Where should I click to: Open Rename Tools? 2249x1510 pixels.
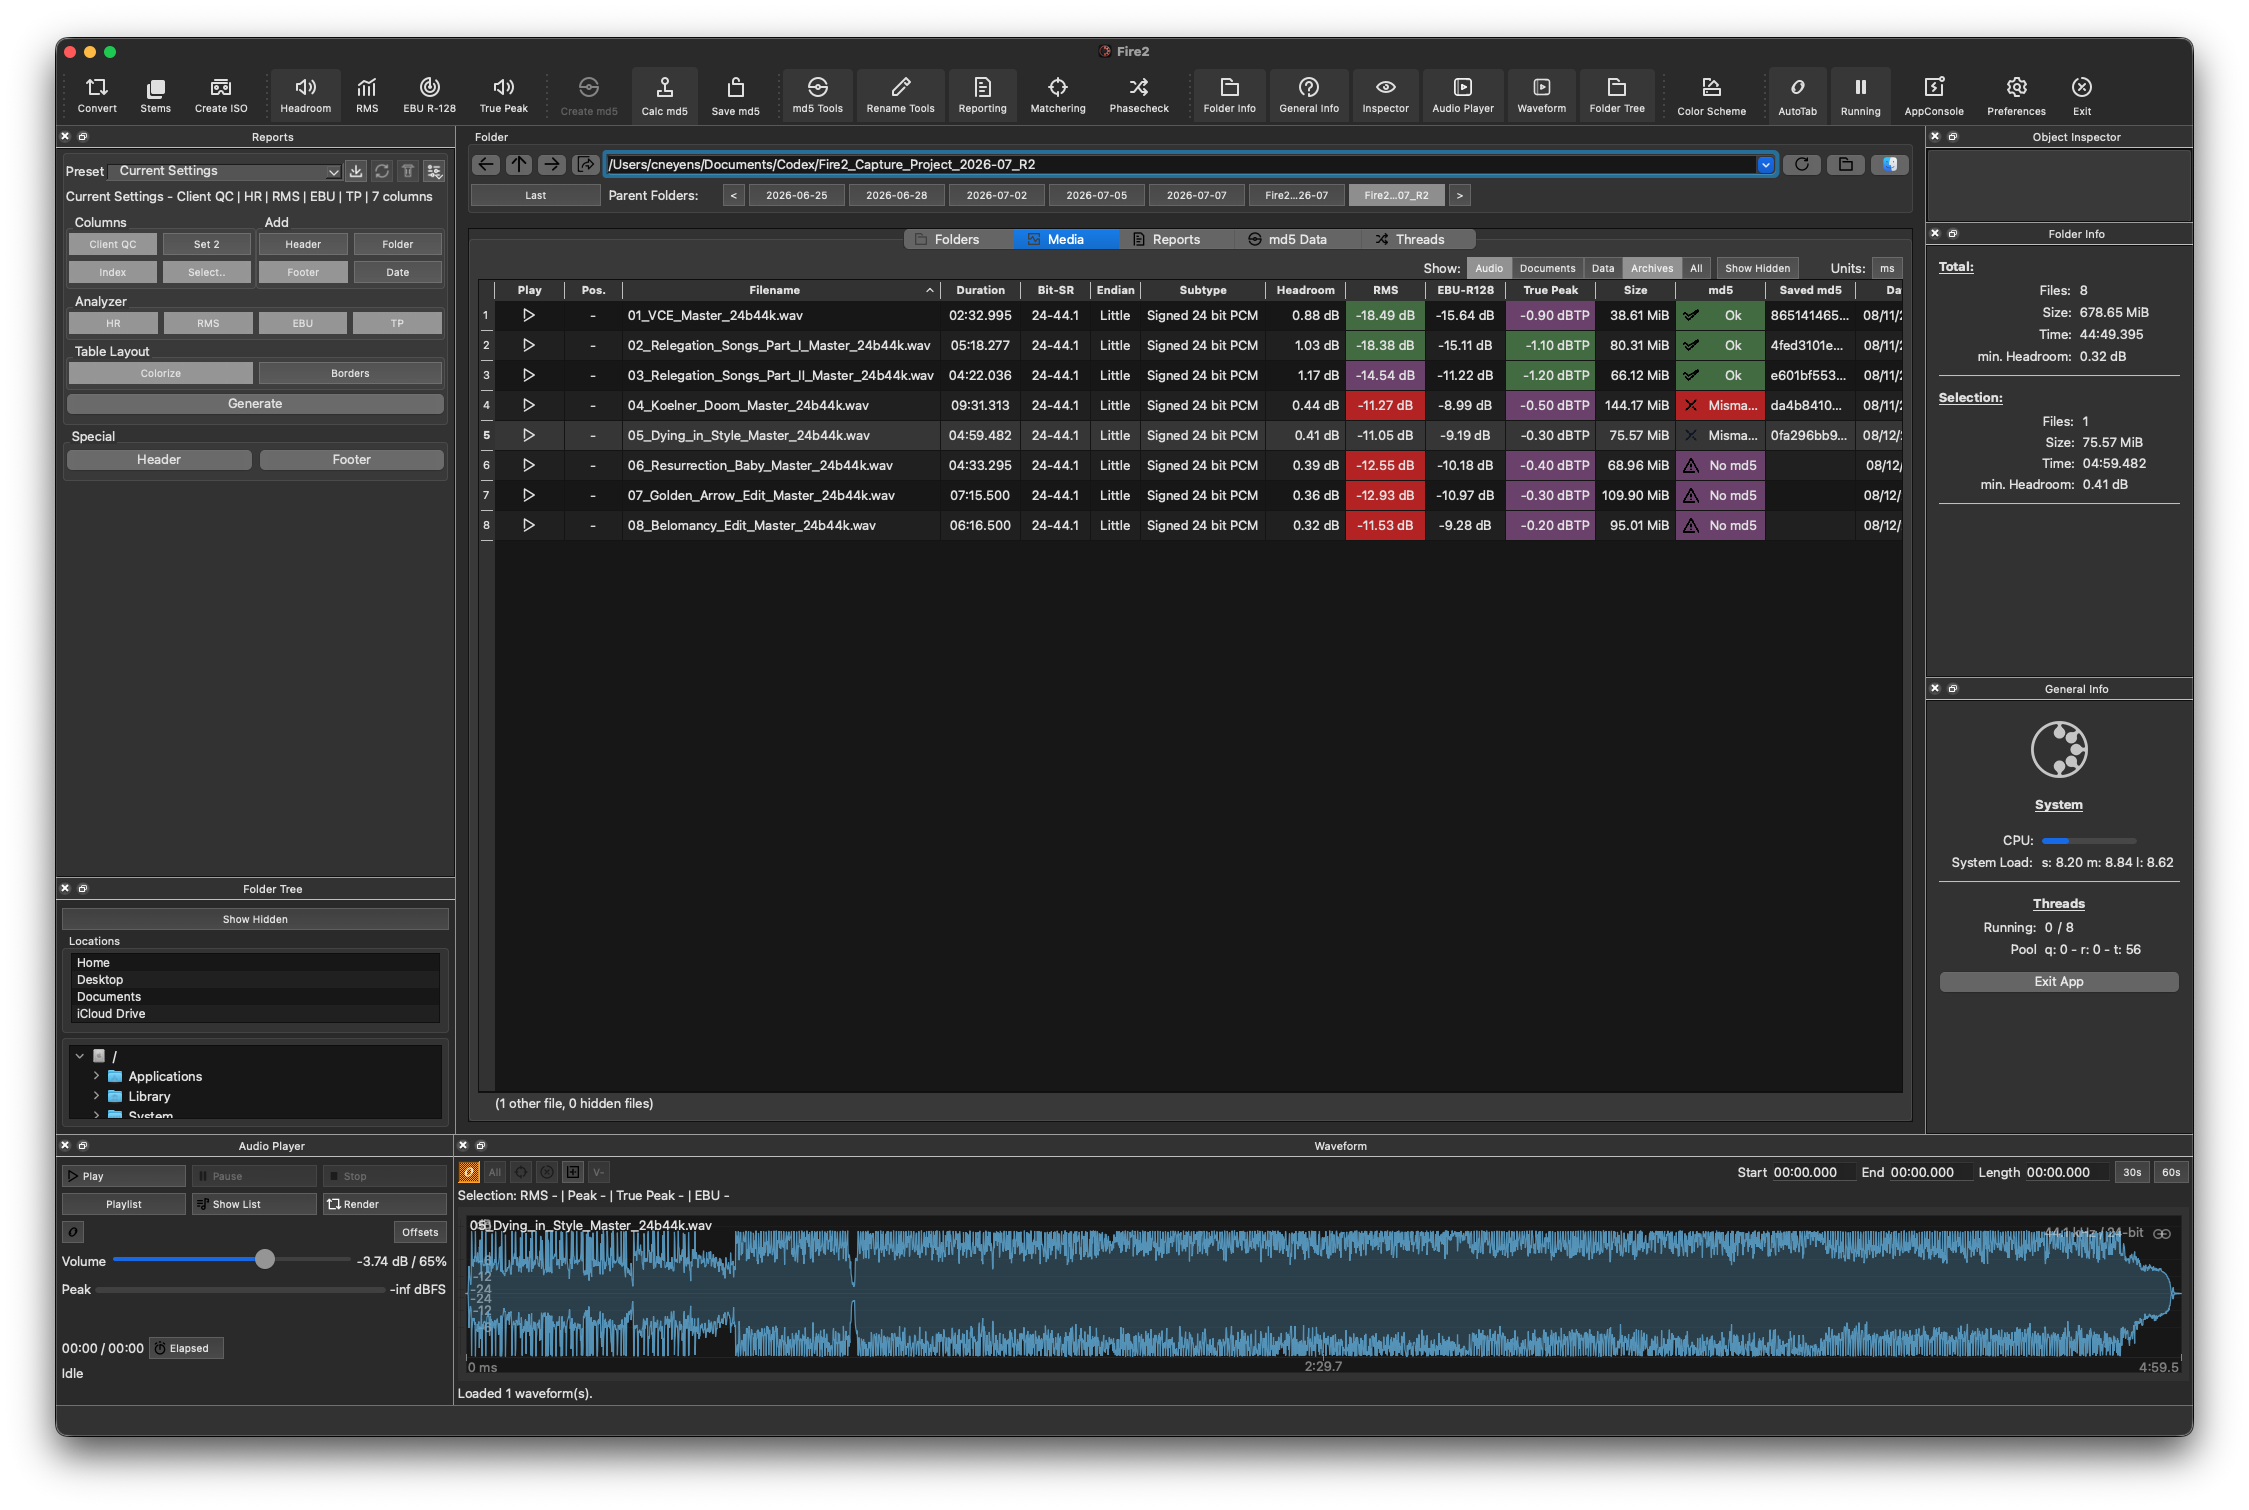click(900, 95)
